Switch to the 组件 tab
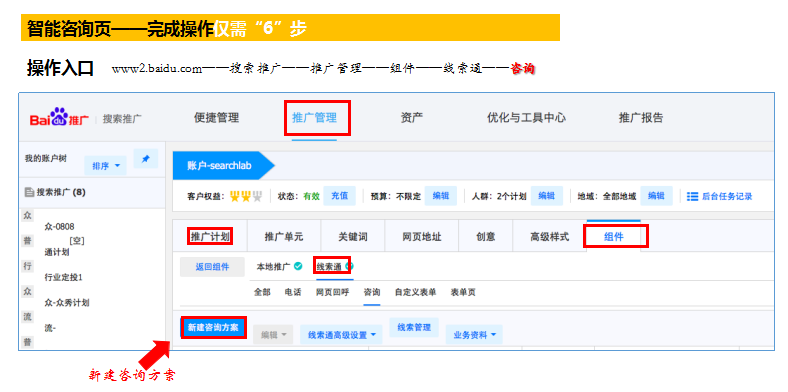The image size is (788, 392). [x=614, y=236]
